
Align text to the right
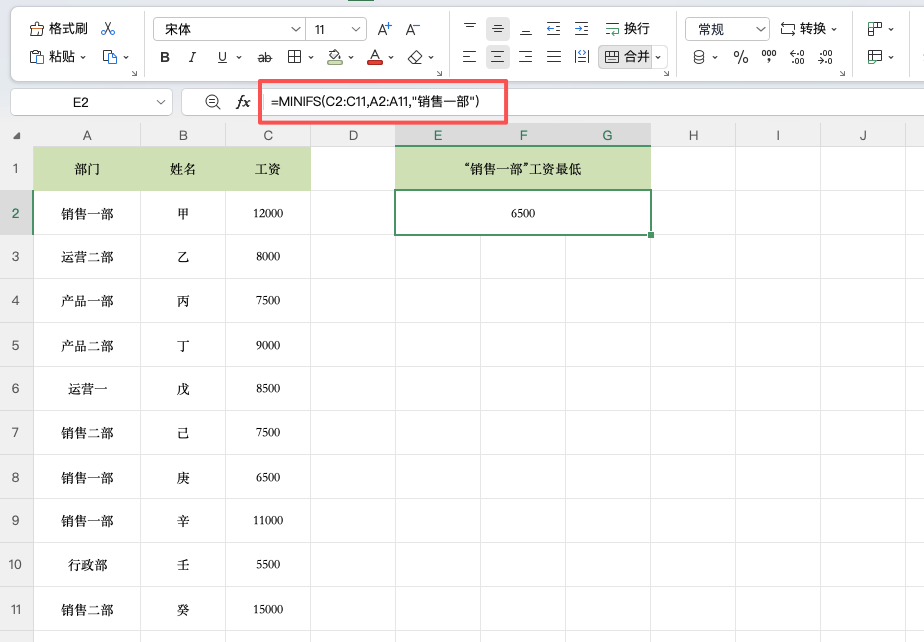[526, 57]
